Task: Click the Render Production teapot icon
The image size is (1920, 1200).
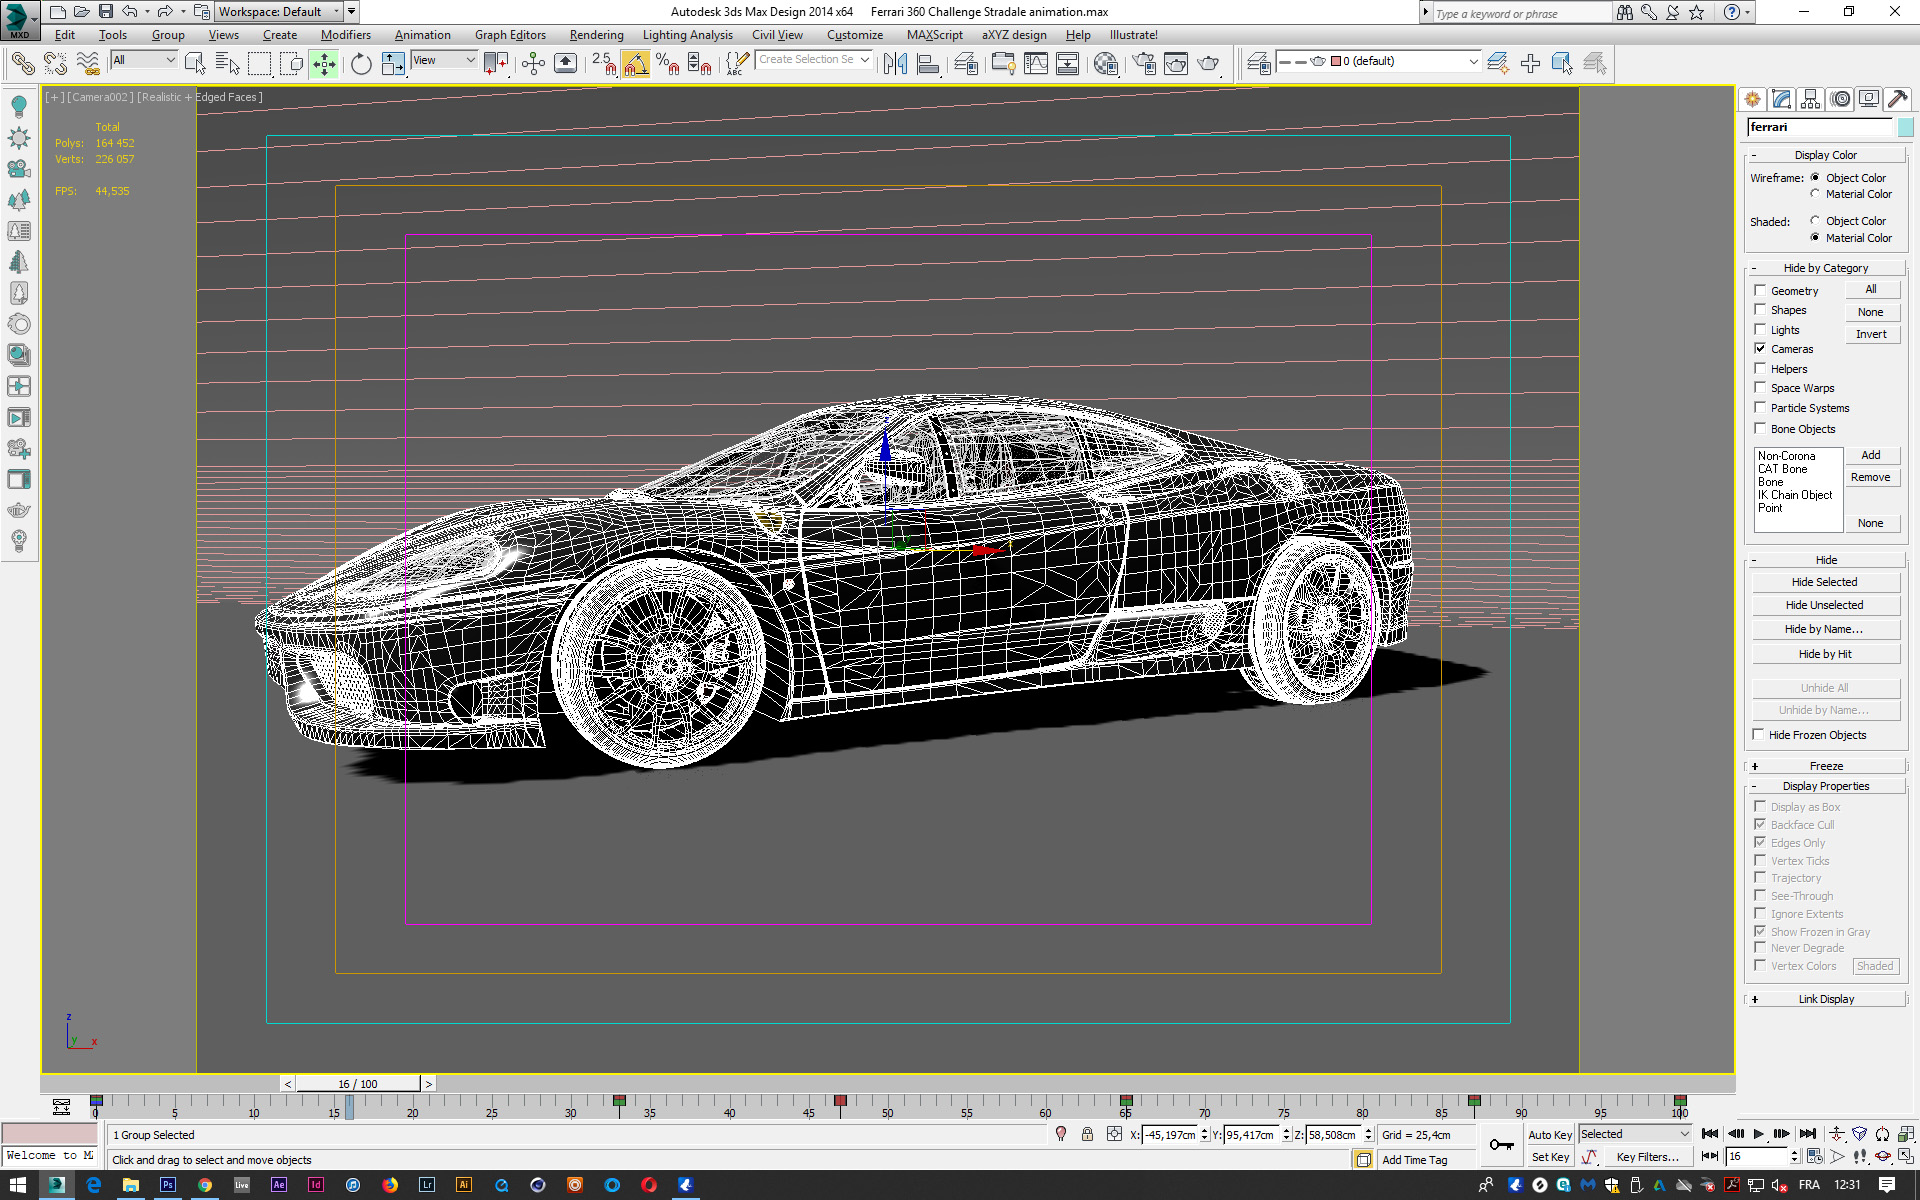Action: pos(1209,64)
